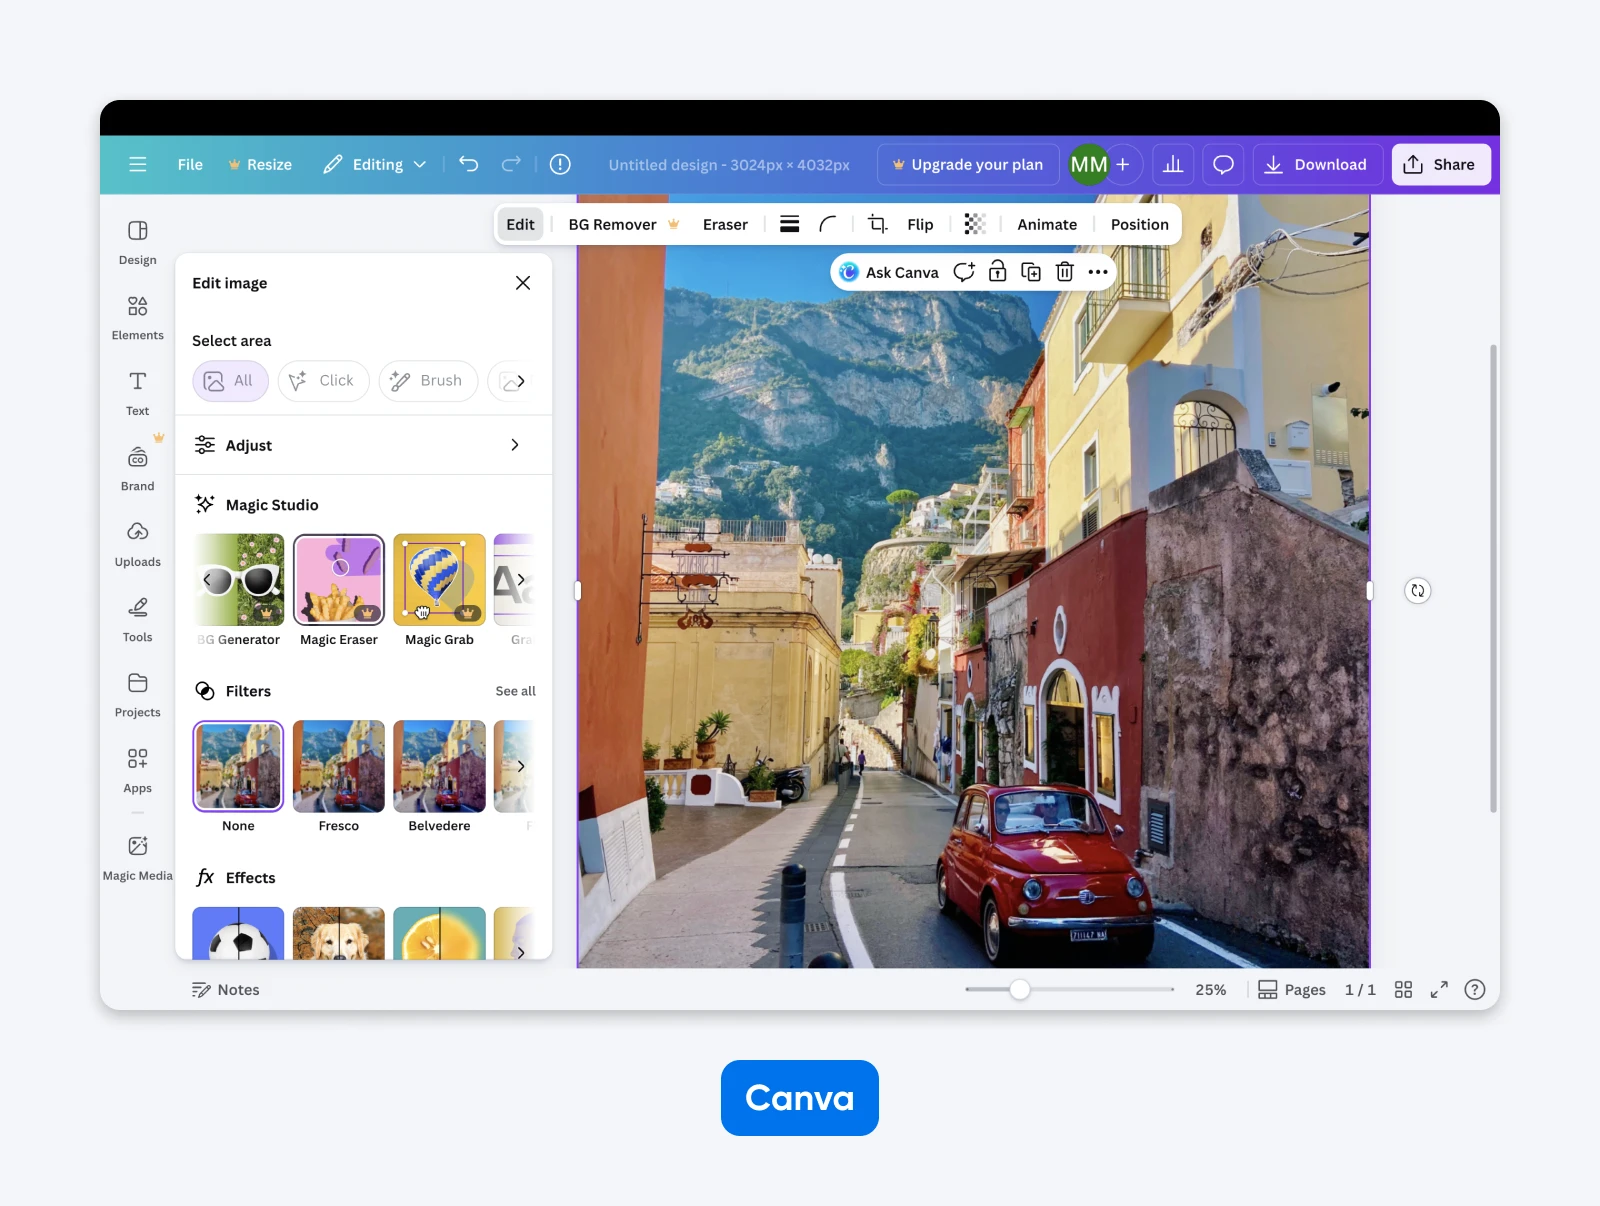
Task: Select the Magic Grab tool
Action: [x=438, y=580]
